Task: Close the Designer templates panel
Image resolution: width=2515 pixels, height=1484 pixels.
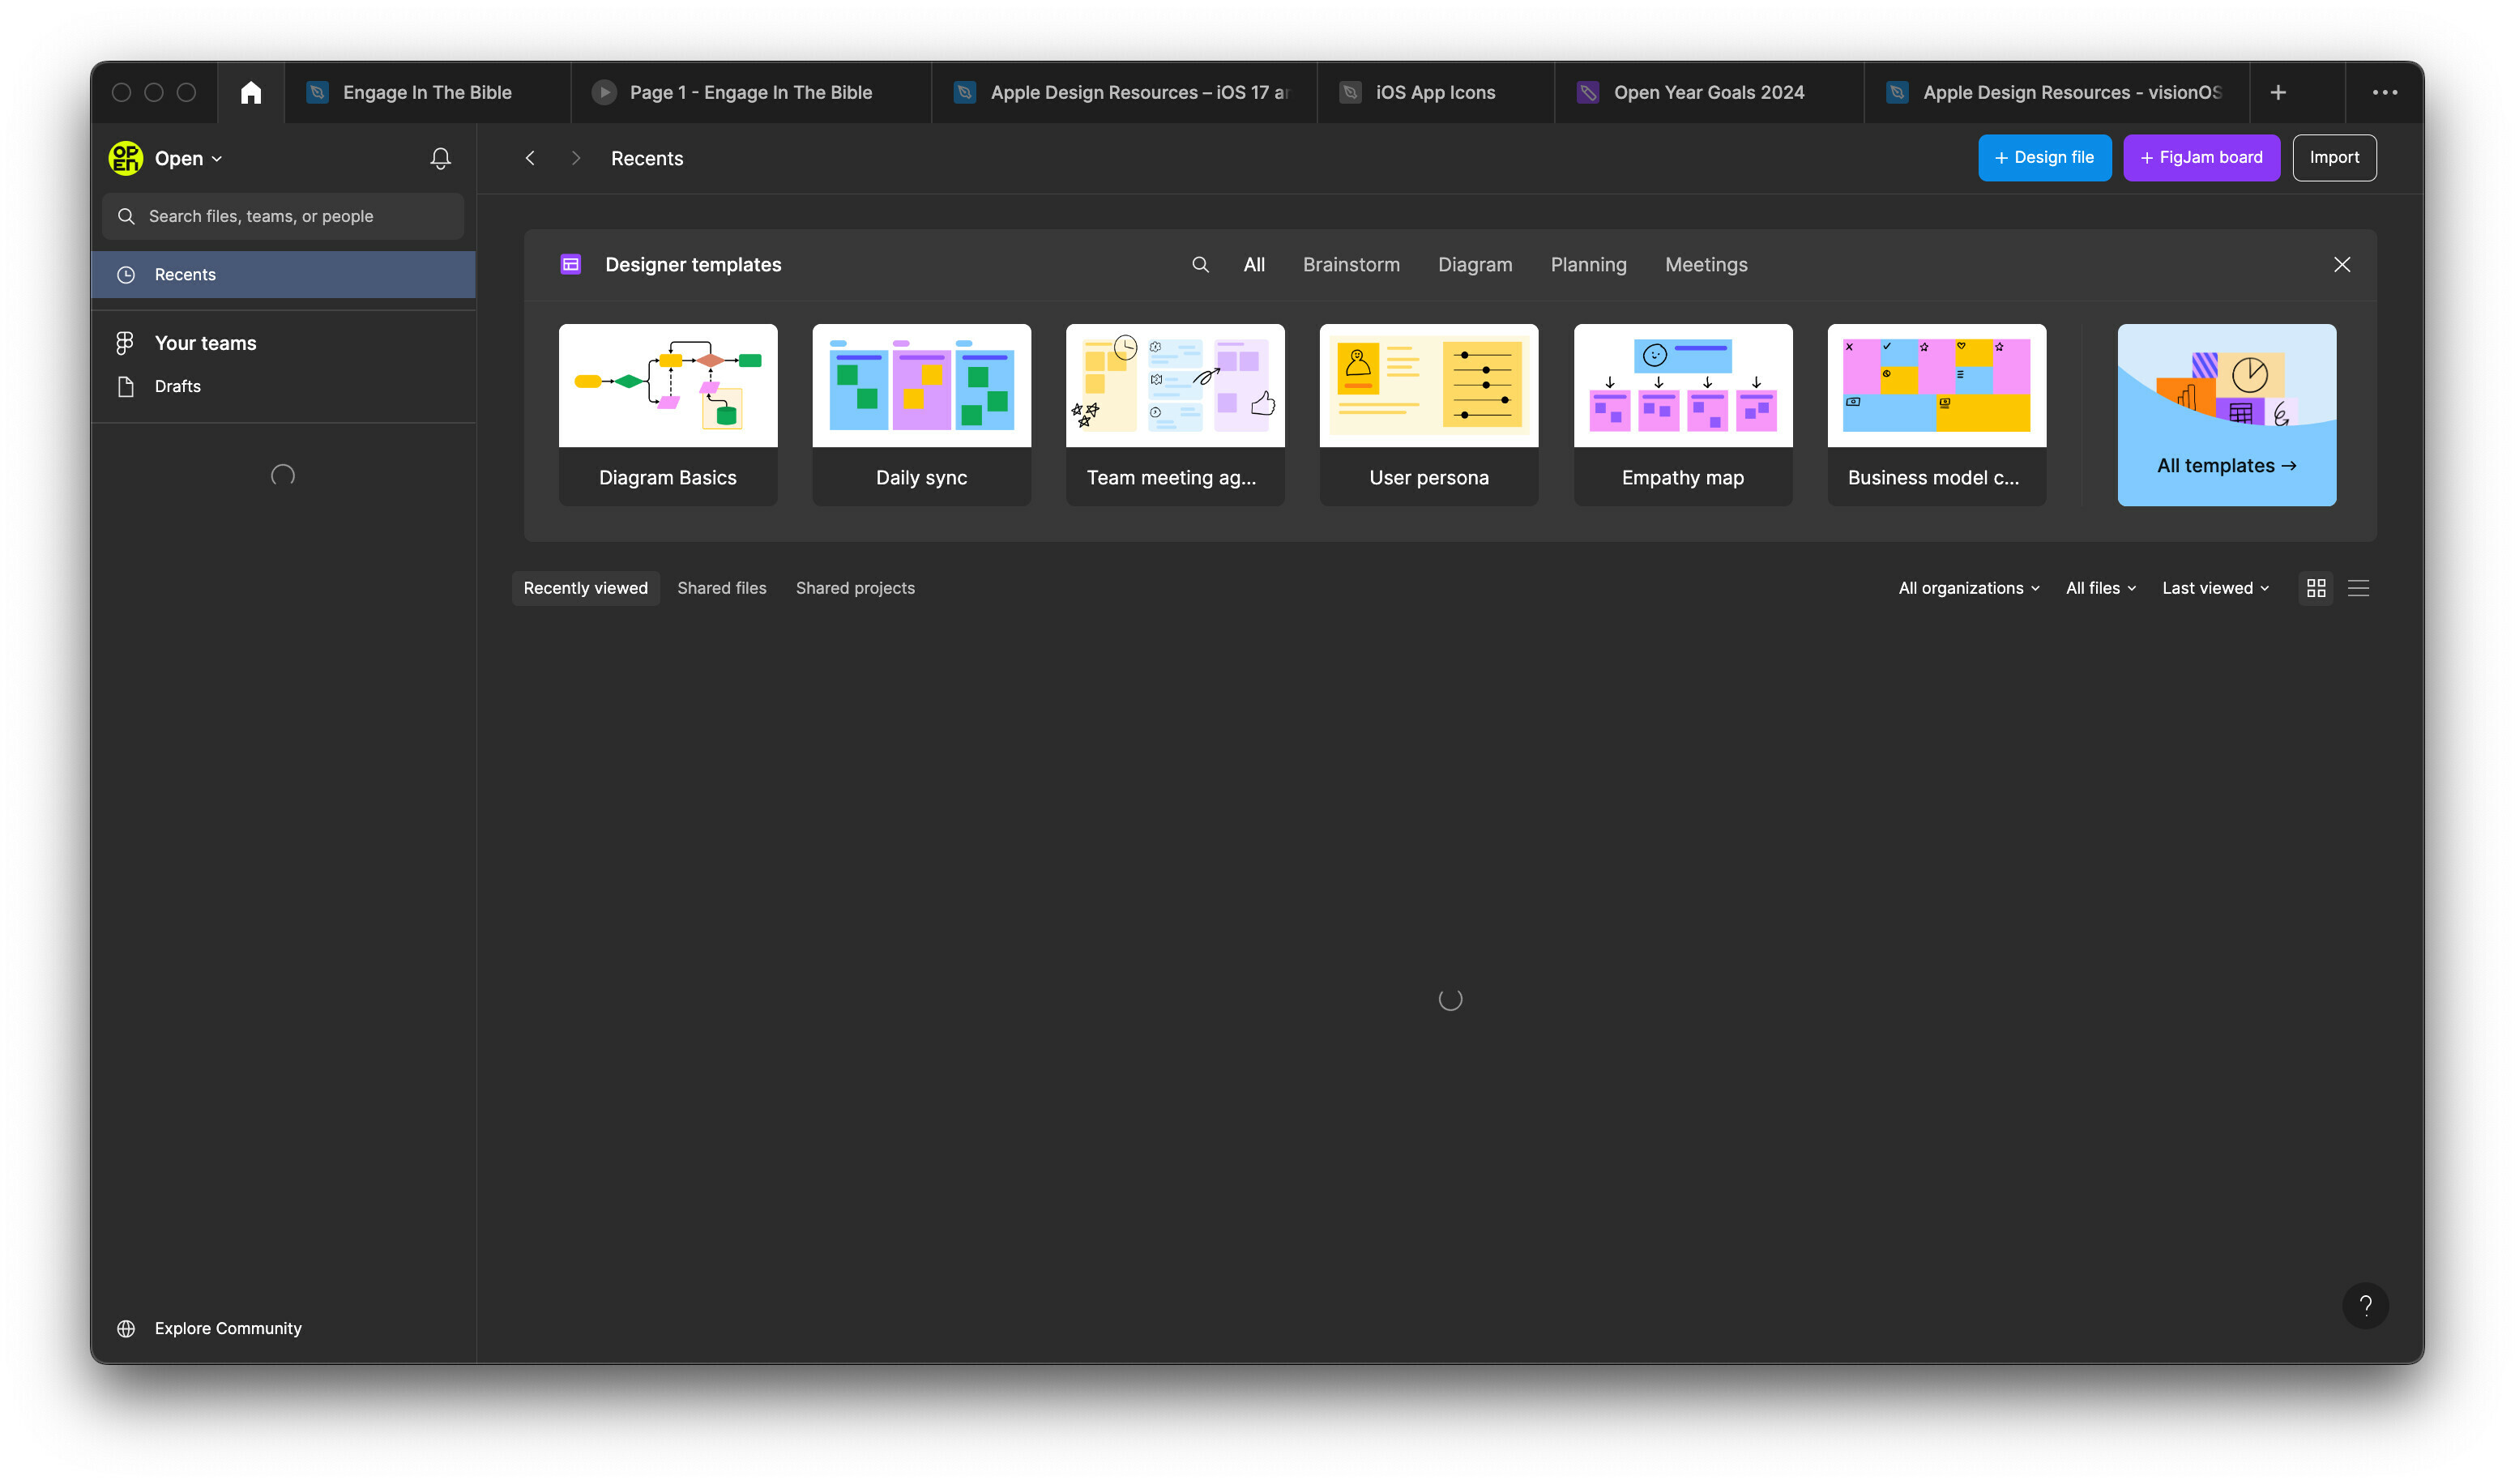Action: [2342, 263]
